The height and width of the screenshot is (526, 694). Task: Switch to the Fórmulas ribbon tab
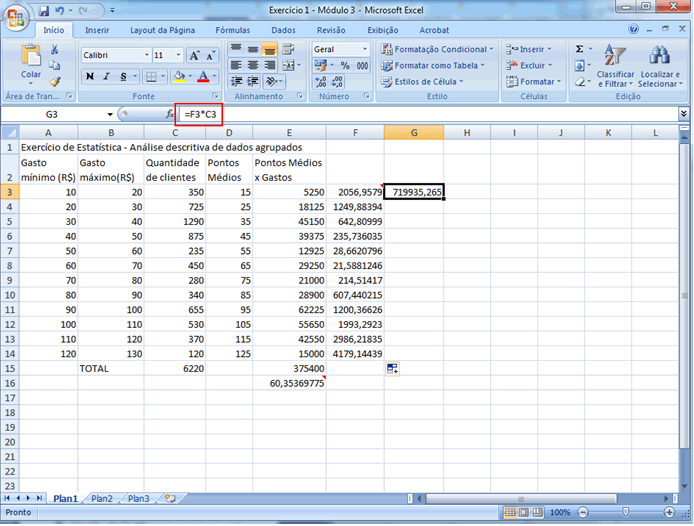coord(232,31)
